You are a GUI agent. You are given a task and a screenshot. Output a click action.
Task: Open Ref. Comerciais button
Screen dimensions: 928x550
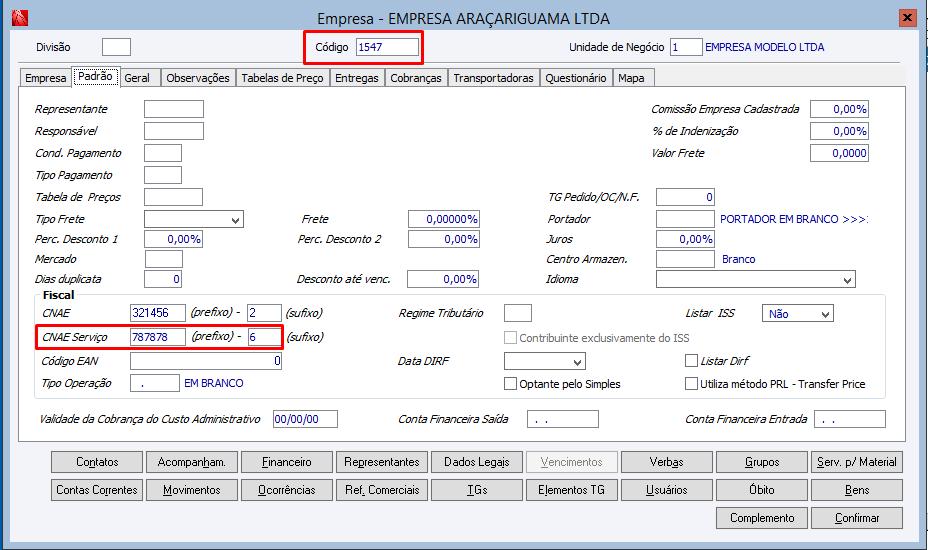(382, 490)
